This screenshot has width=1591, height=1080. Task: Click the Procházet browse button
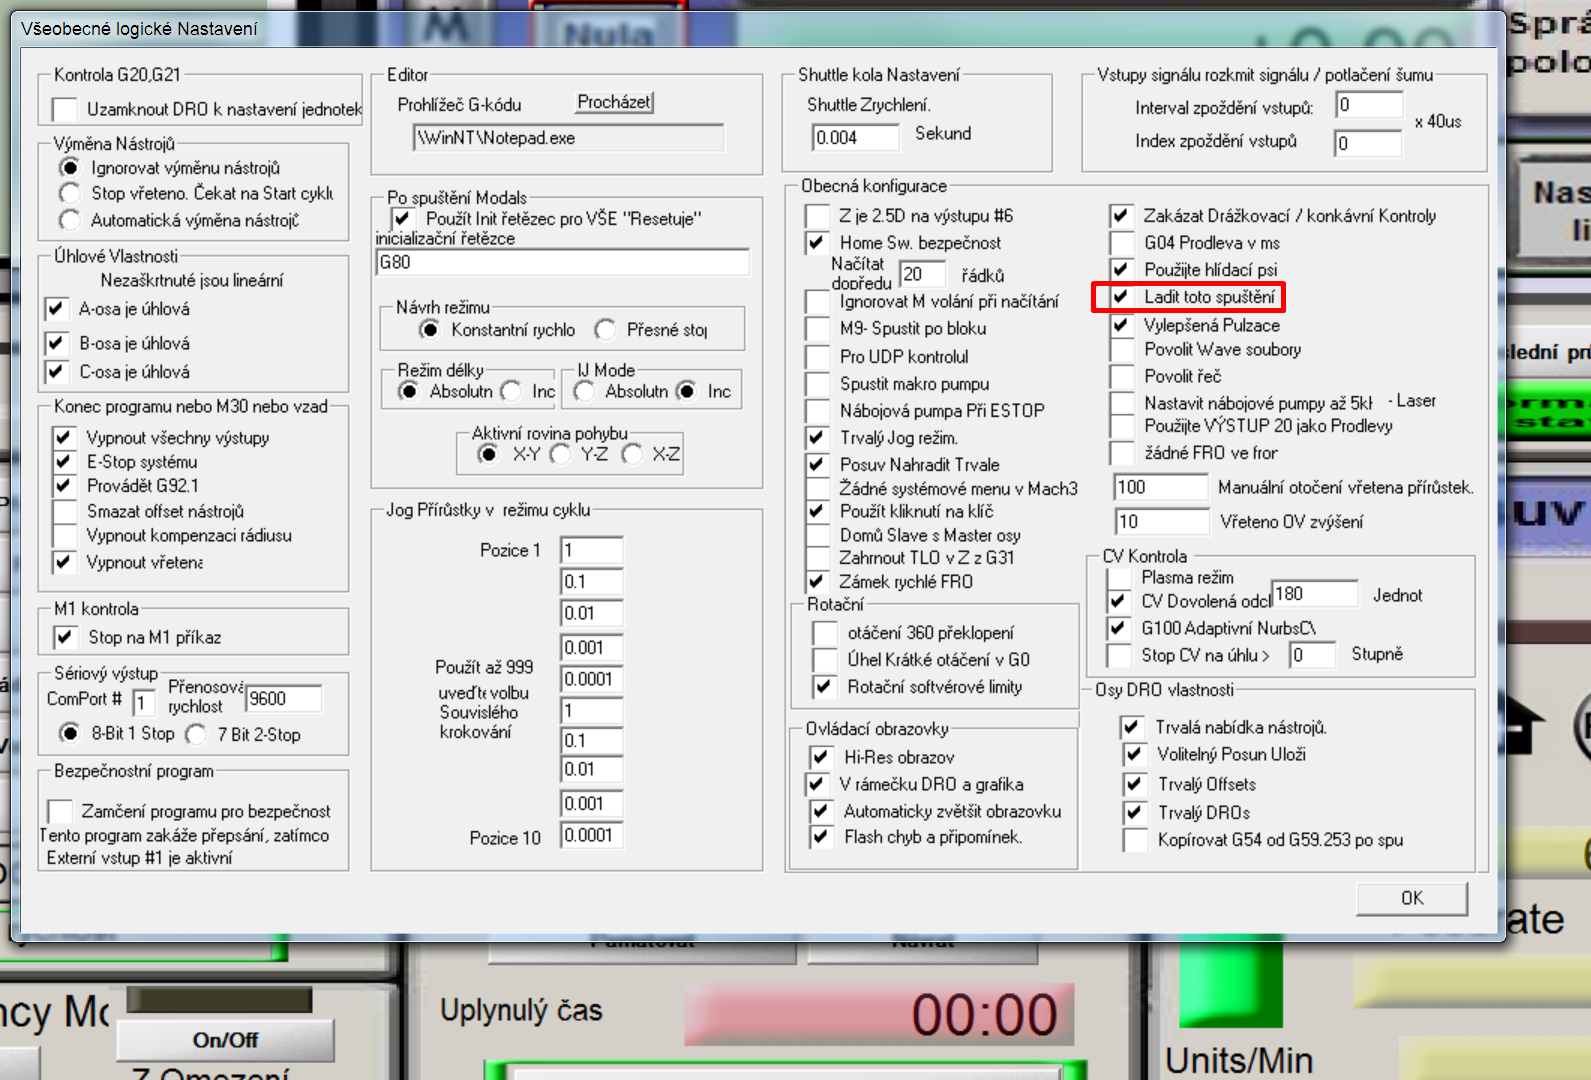point(614,102)
